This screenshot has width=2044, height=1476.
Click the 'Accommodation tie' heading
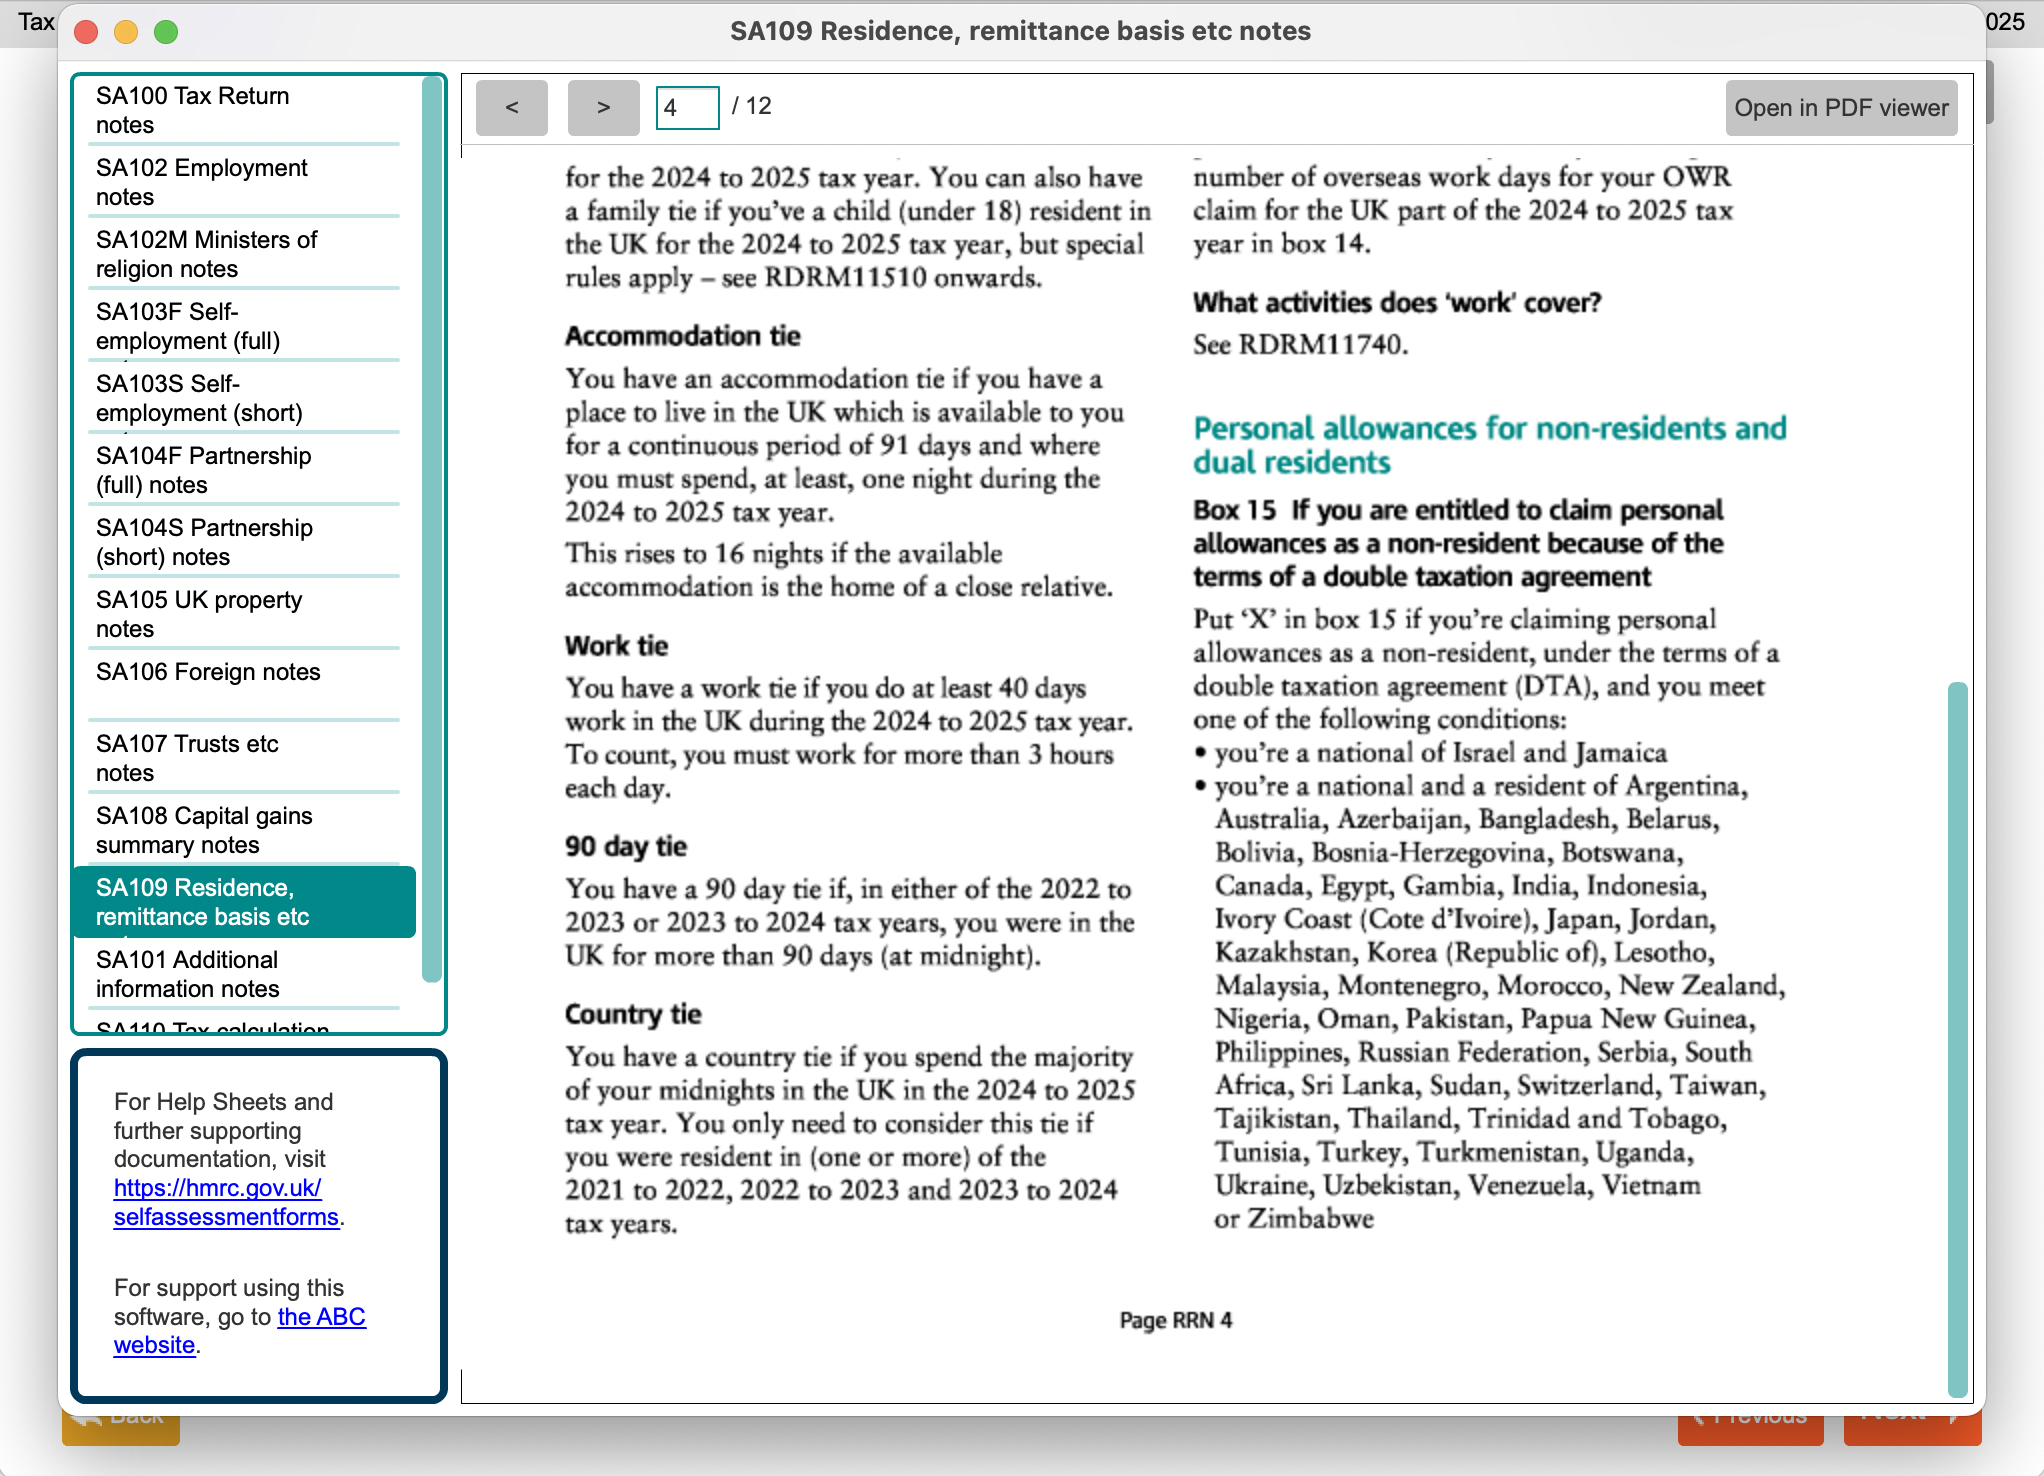click(682, 336)
